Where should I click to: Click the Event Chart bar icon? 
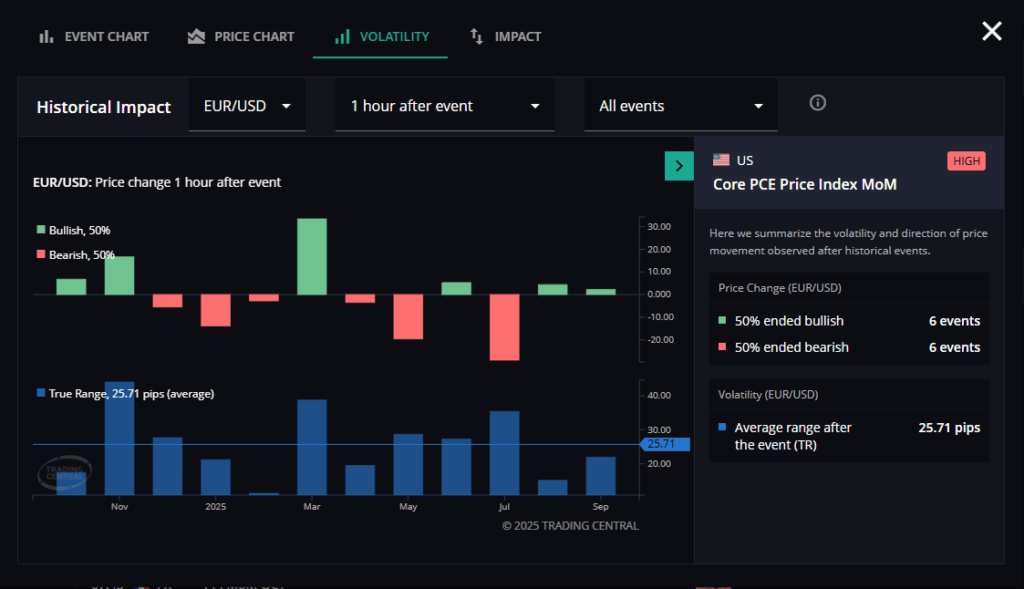coord(46,37)
